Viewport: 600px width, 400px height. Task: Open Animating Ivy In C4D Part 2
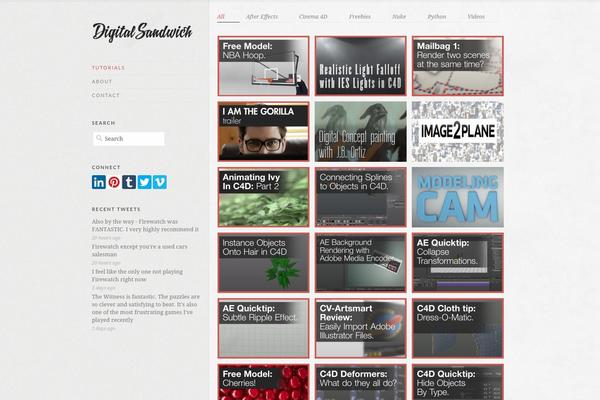263,197
